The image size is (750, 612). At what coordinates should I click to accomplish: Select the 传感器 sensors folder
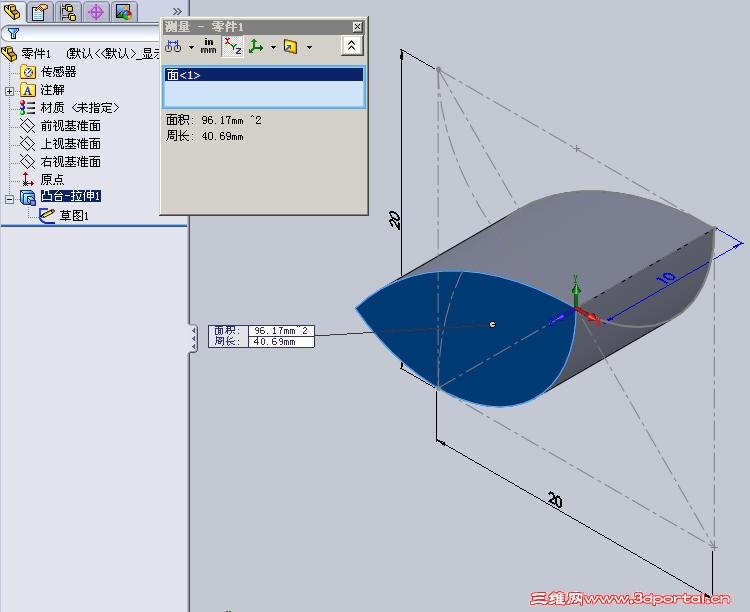pyautogui.click(x=58, y=72)
